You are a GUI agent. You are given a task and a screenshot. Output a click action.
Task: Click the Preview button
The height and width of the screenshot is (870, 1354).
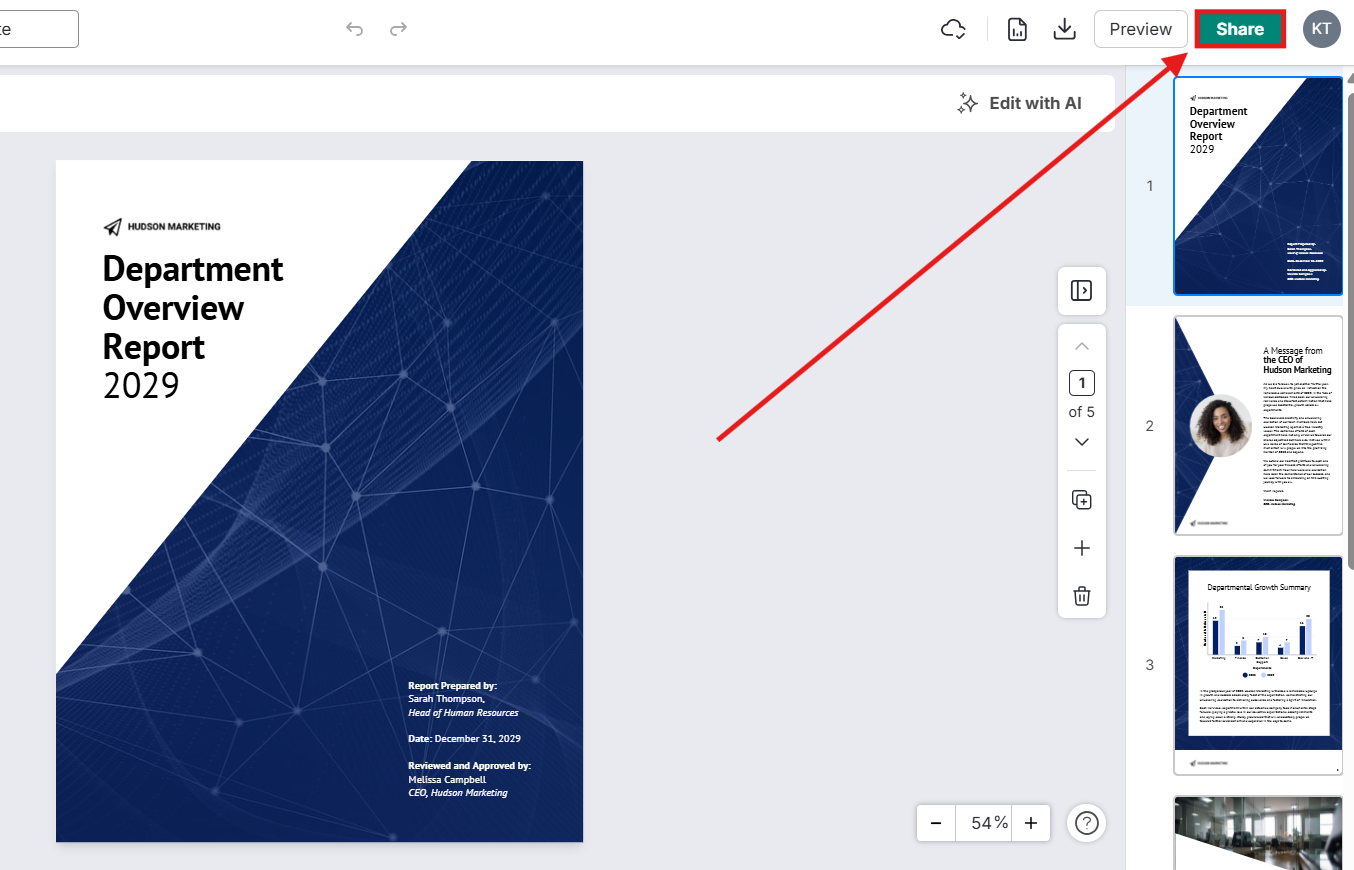1140,29
